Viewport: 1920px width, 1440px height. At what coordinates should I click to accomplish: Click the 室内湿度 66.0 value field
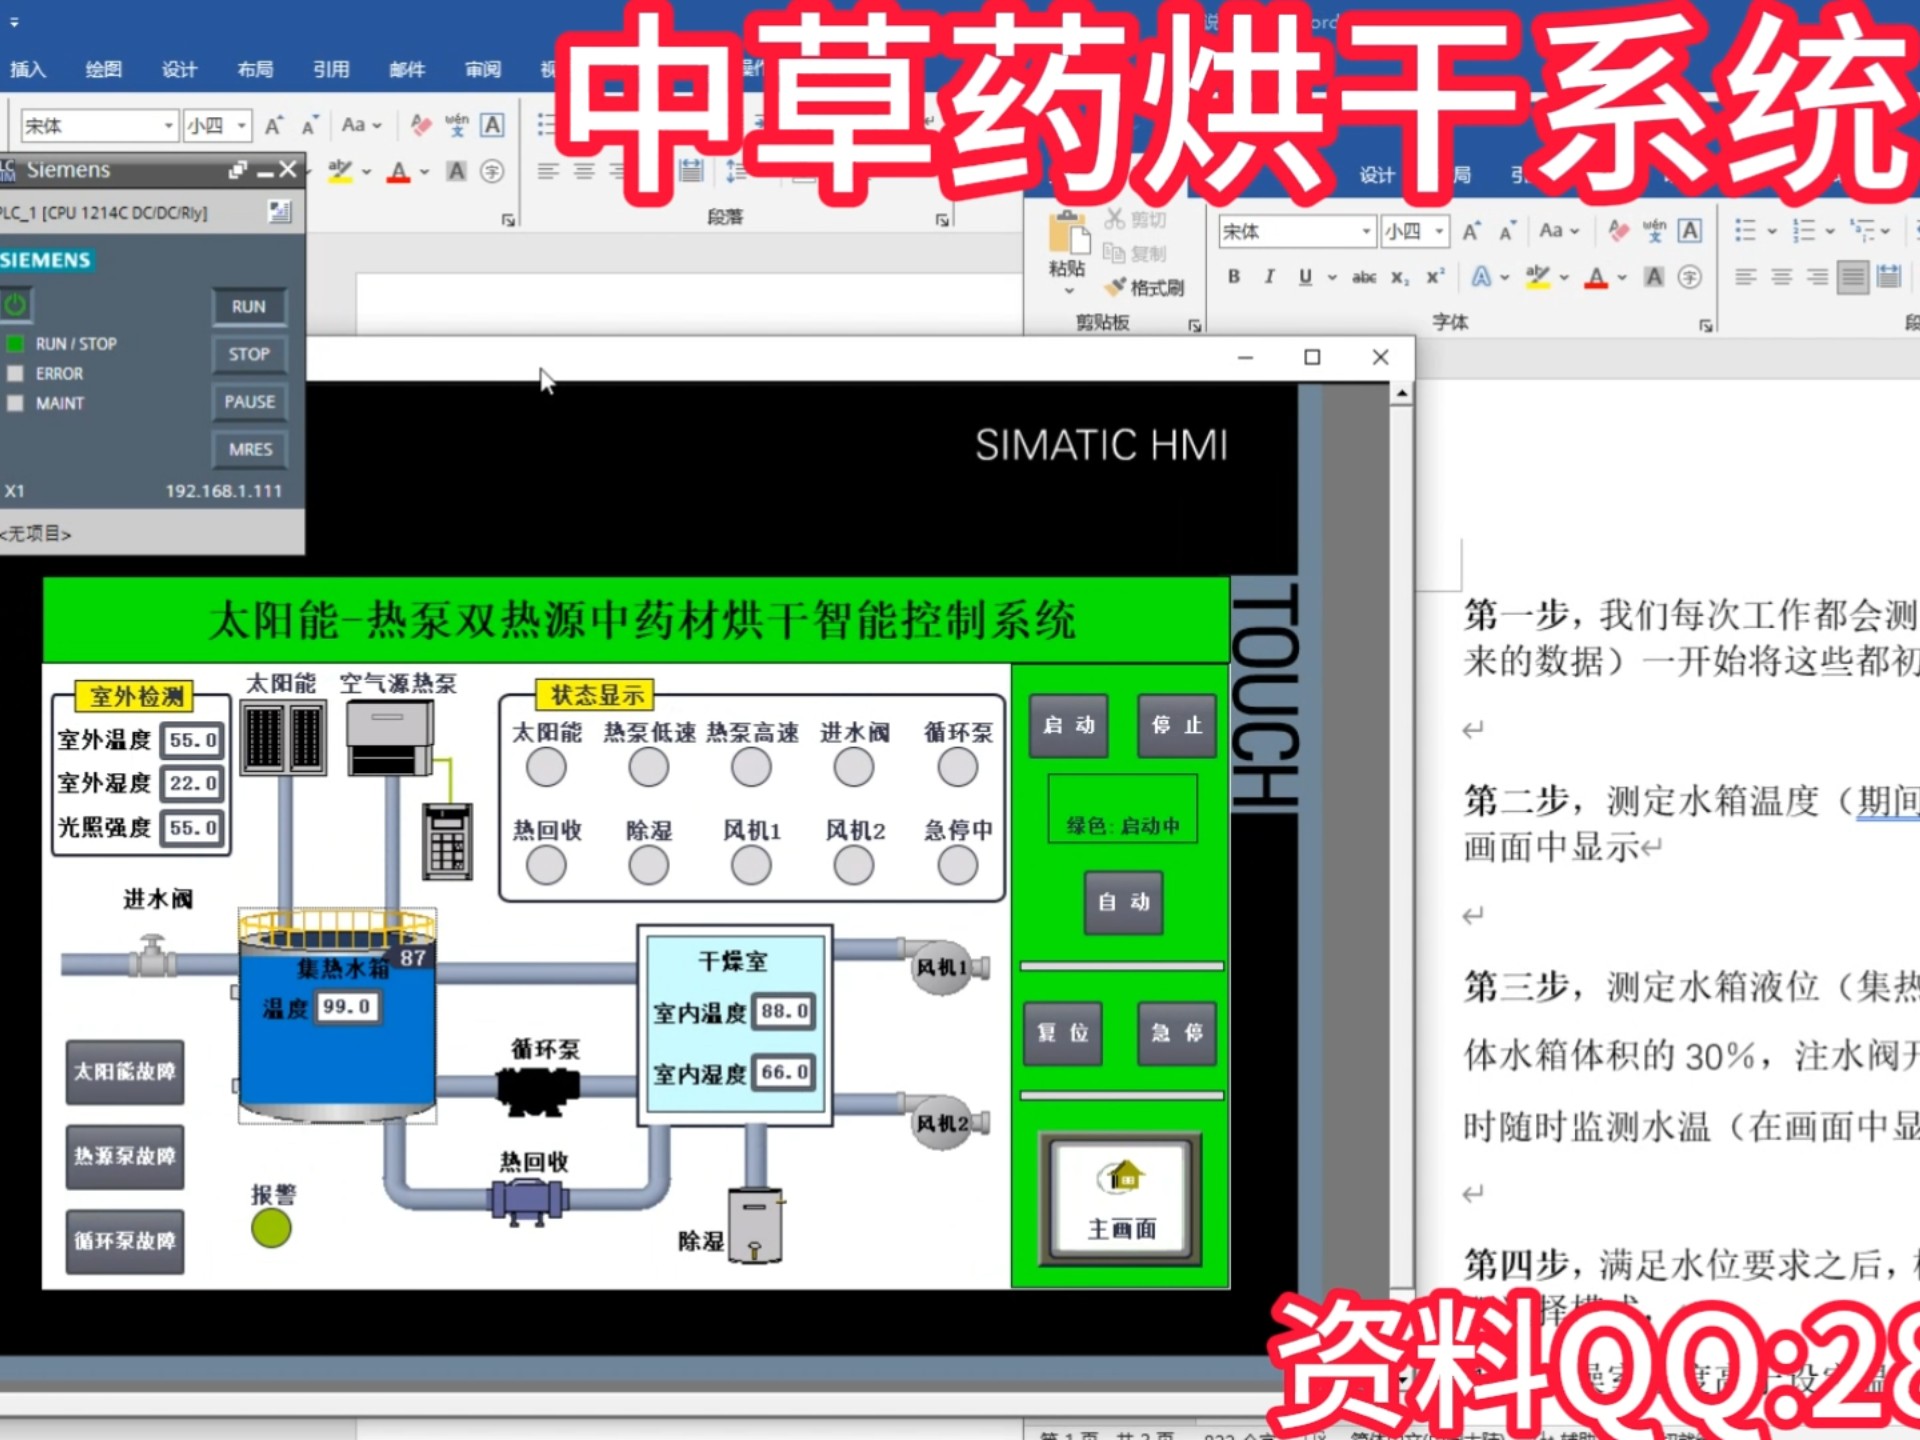point(784,1072)
